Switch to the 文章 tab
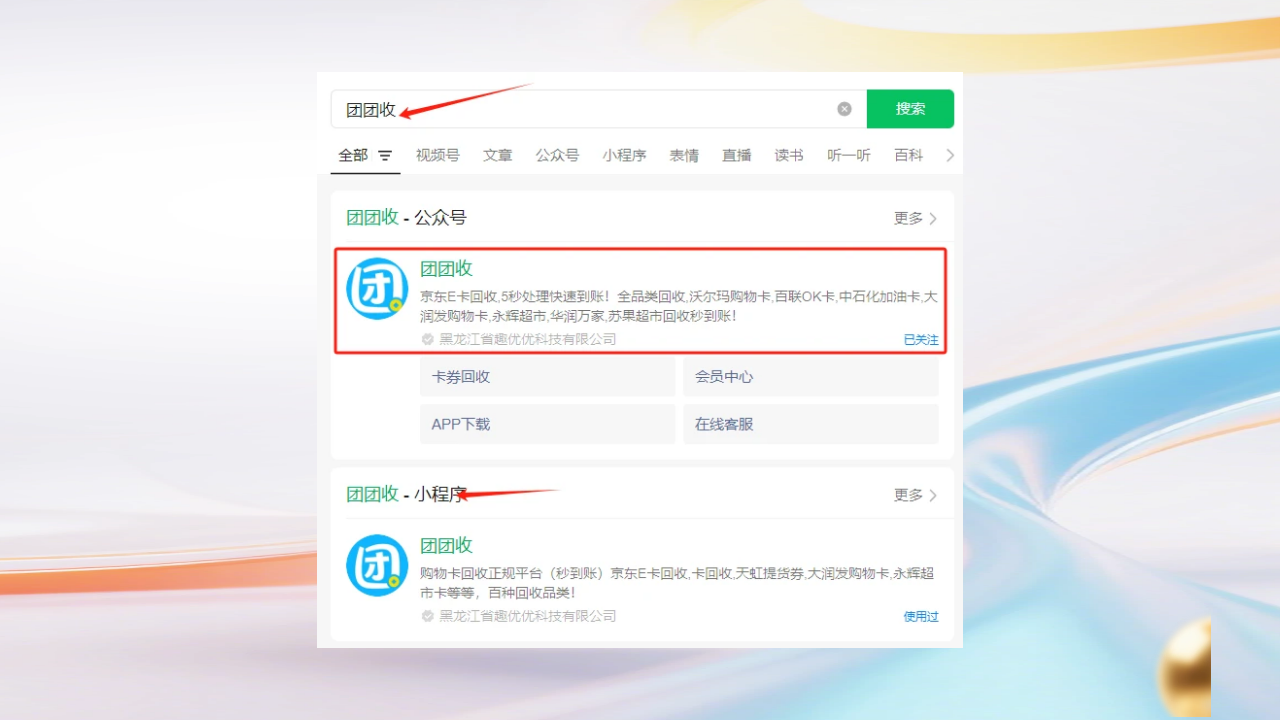The width and height of the screenshot is (1280, 720). 498,155
